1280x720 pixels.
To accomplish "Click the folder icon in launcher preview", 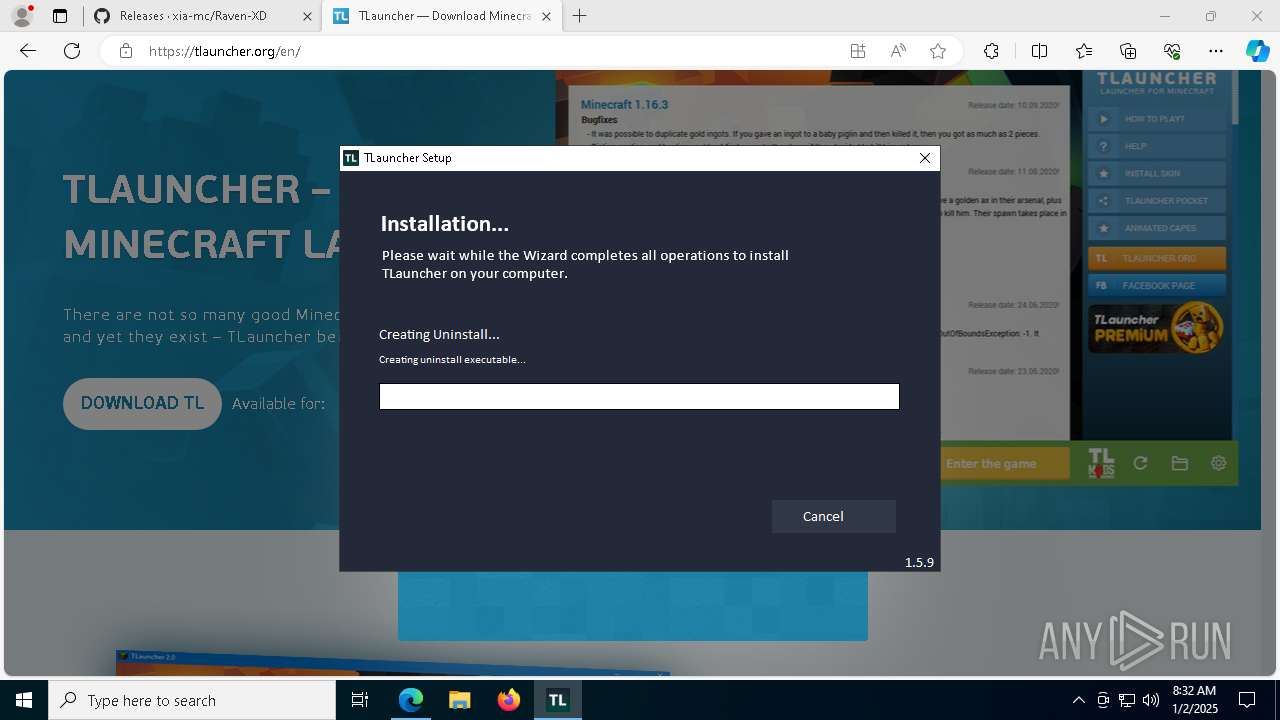I will click(1180, 463).
